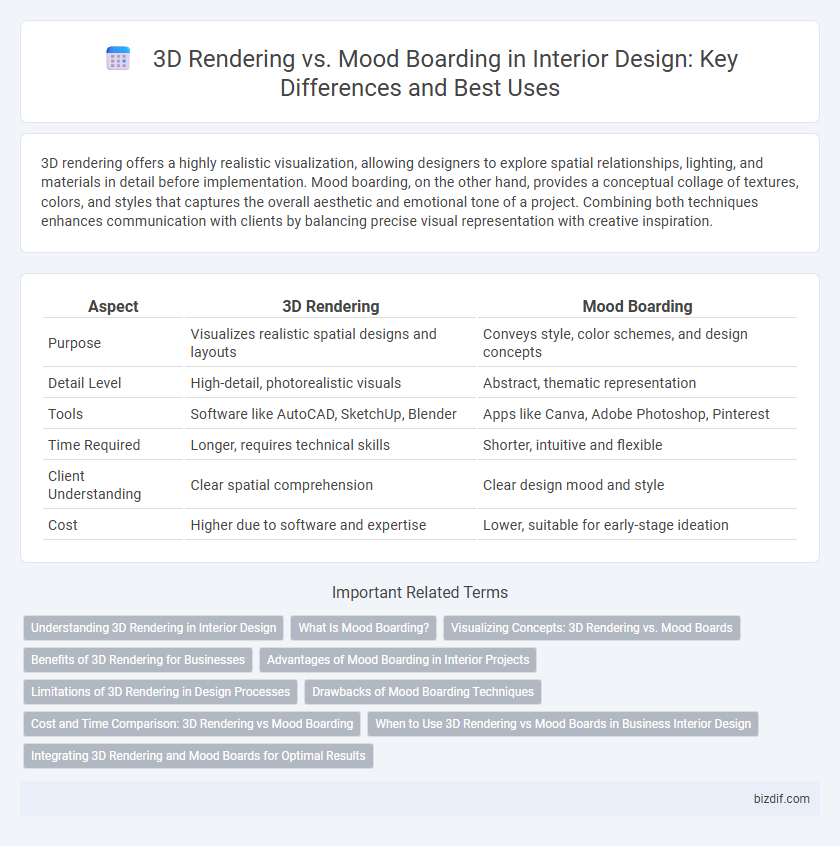Click 'When to Use 3D Rendering vs Mood Boards' tag
Screen dimensions: 840x846
[x=563, y=724]
